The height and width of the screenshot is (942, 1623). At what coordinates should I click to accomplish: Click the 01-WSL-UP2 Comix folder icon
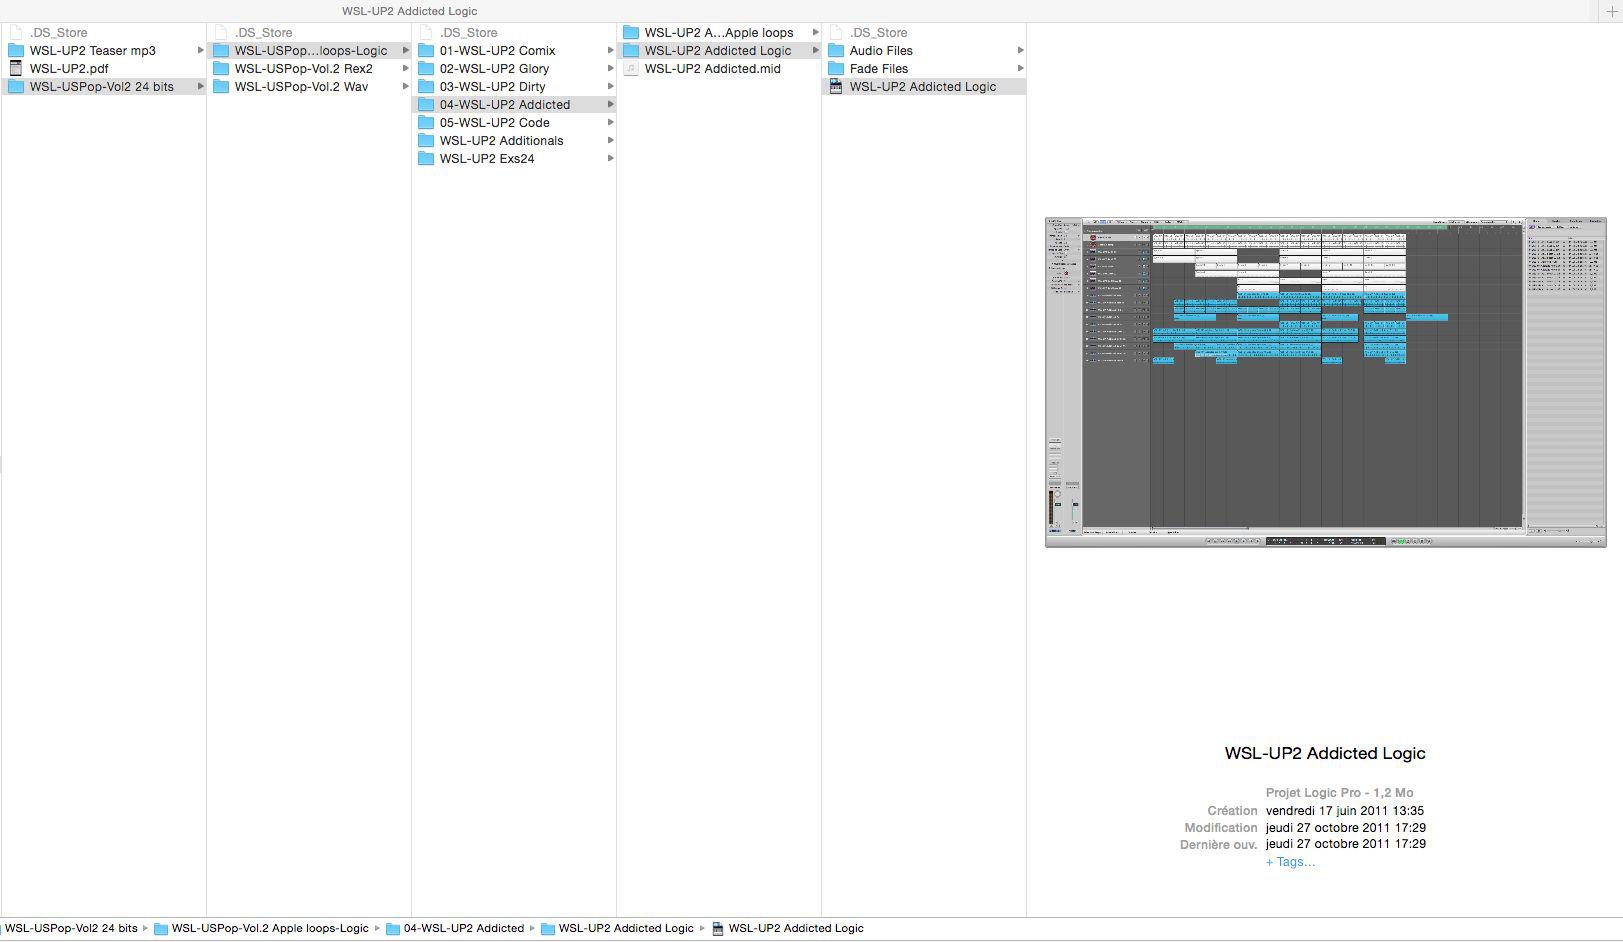click(426, 50)
